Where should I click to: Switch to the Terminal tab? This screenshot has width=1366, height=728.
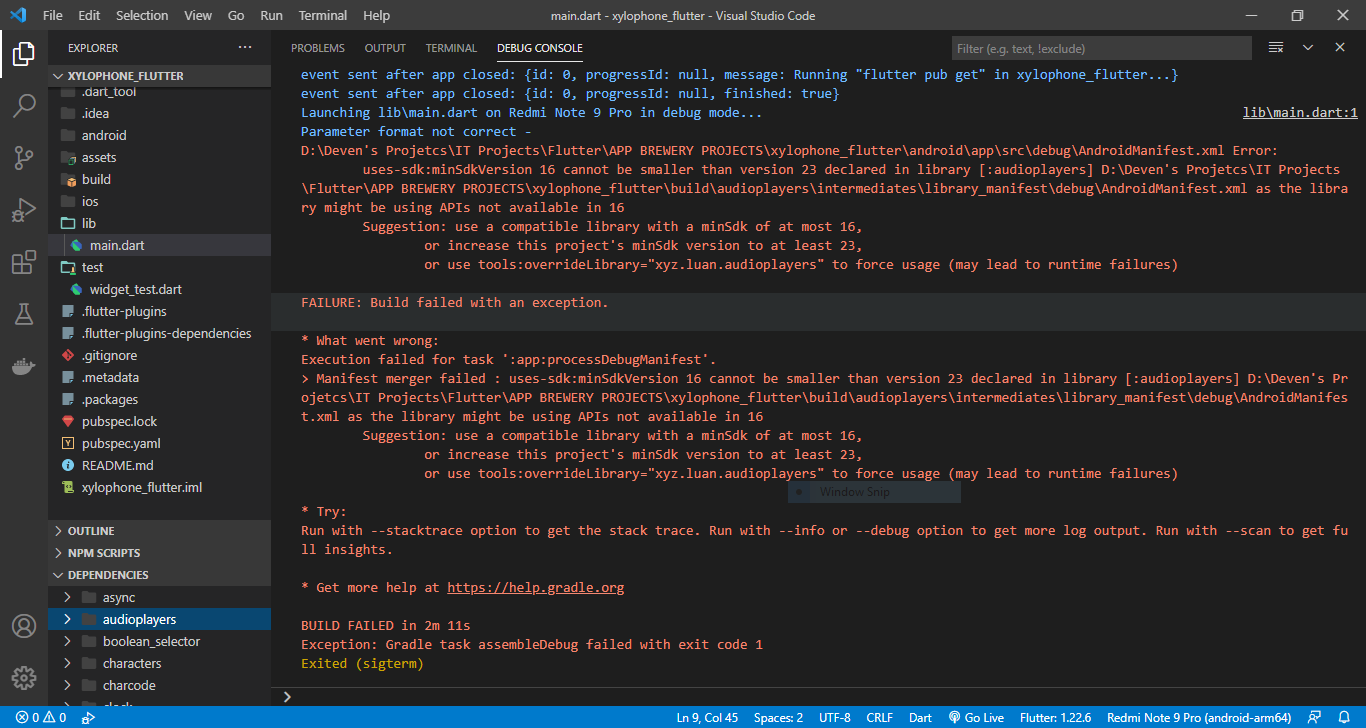click(x=451, y=48)
